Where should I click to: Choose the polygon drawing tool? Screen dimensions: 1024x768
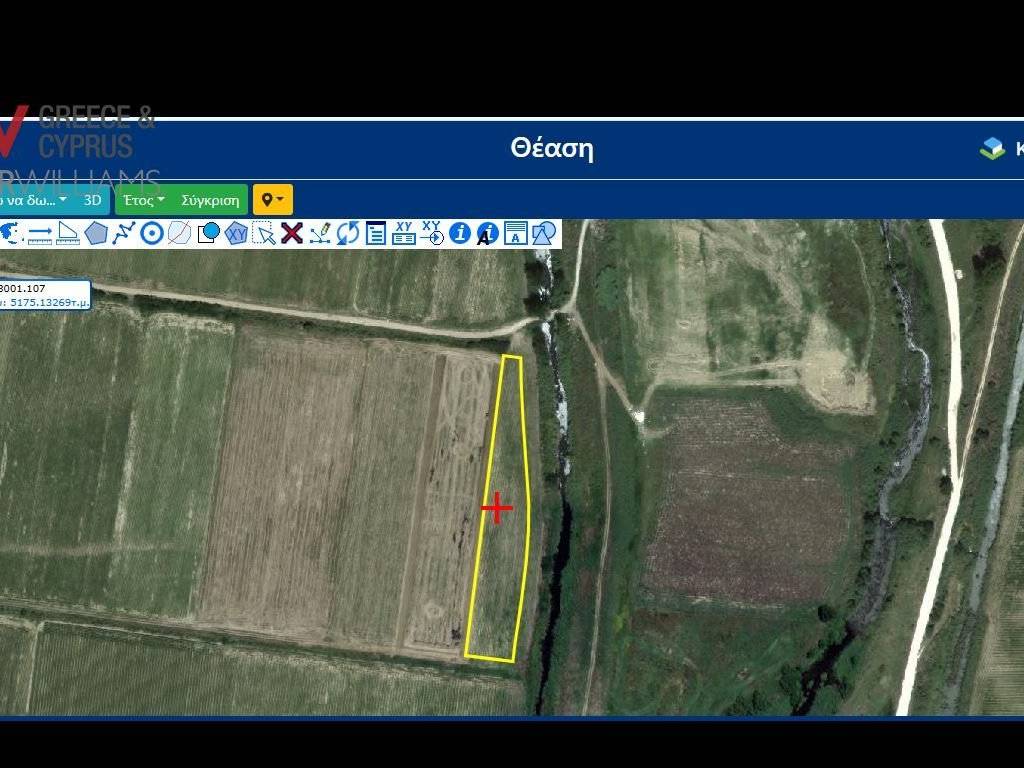coord(96,234)
